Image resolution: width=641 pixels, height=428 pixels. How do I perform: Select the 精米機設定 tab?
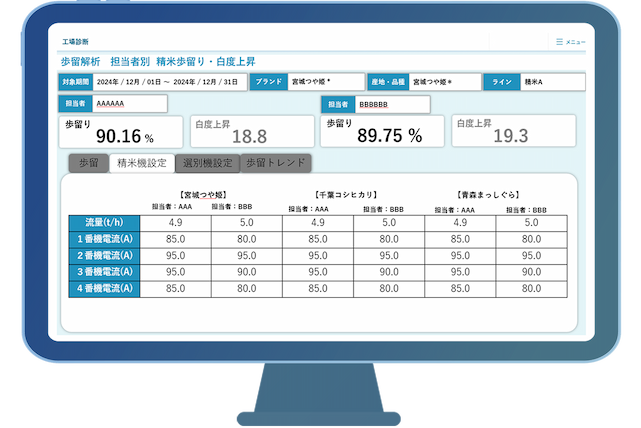point(142,163)
